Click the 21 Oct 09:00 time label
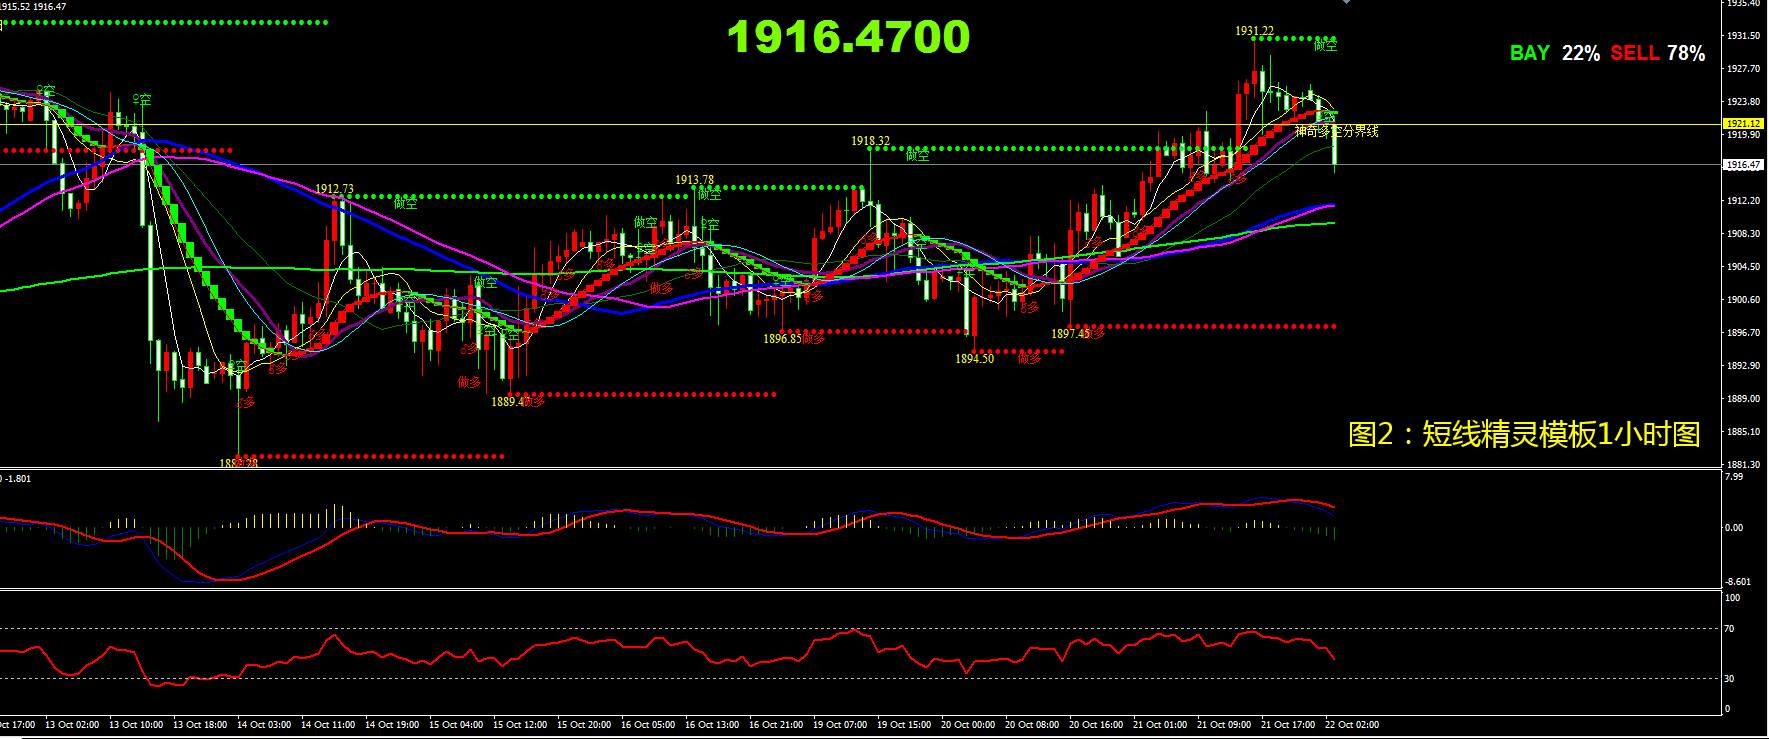 tap(1224, 725)
